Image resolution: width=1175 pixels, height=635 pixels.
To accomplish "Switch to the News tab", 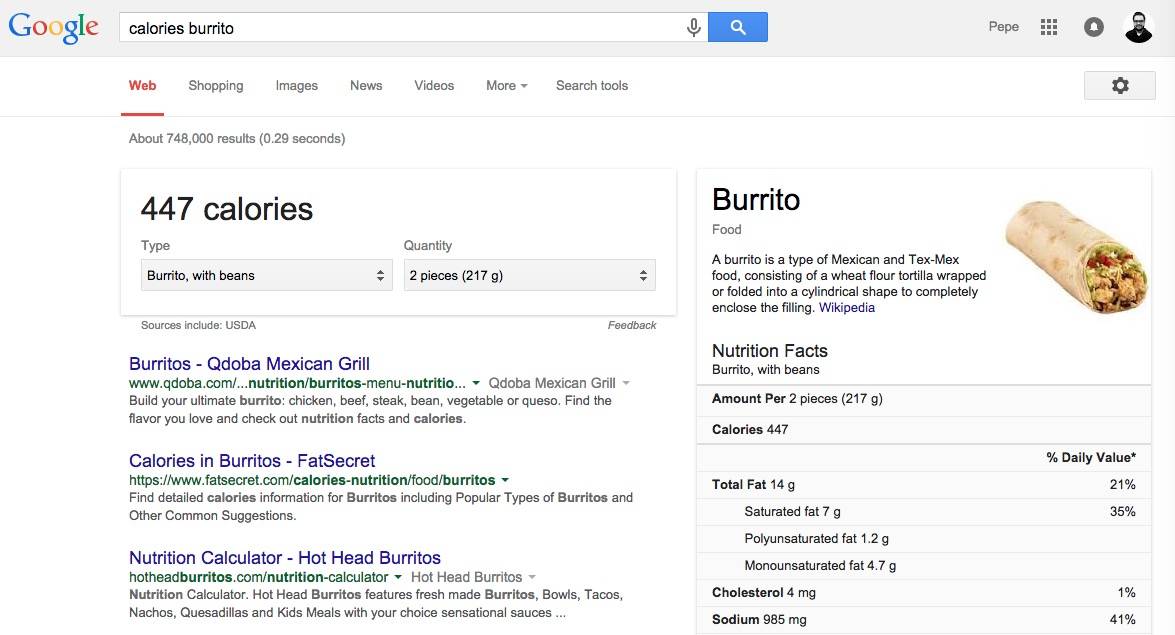I will [x=366, y=85].
